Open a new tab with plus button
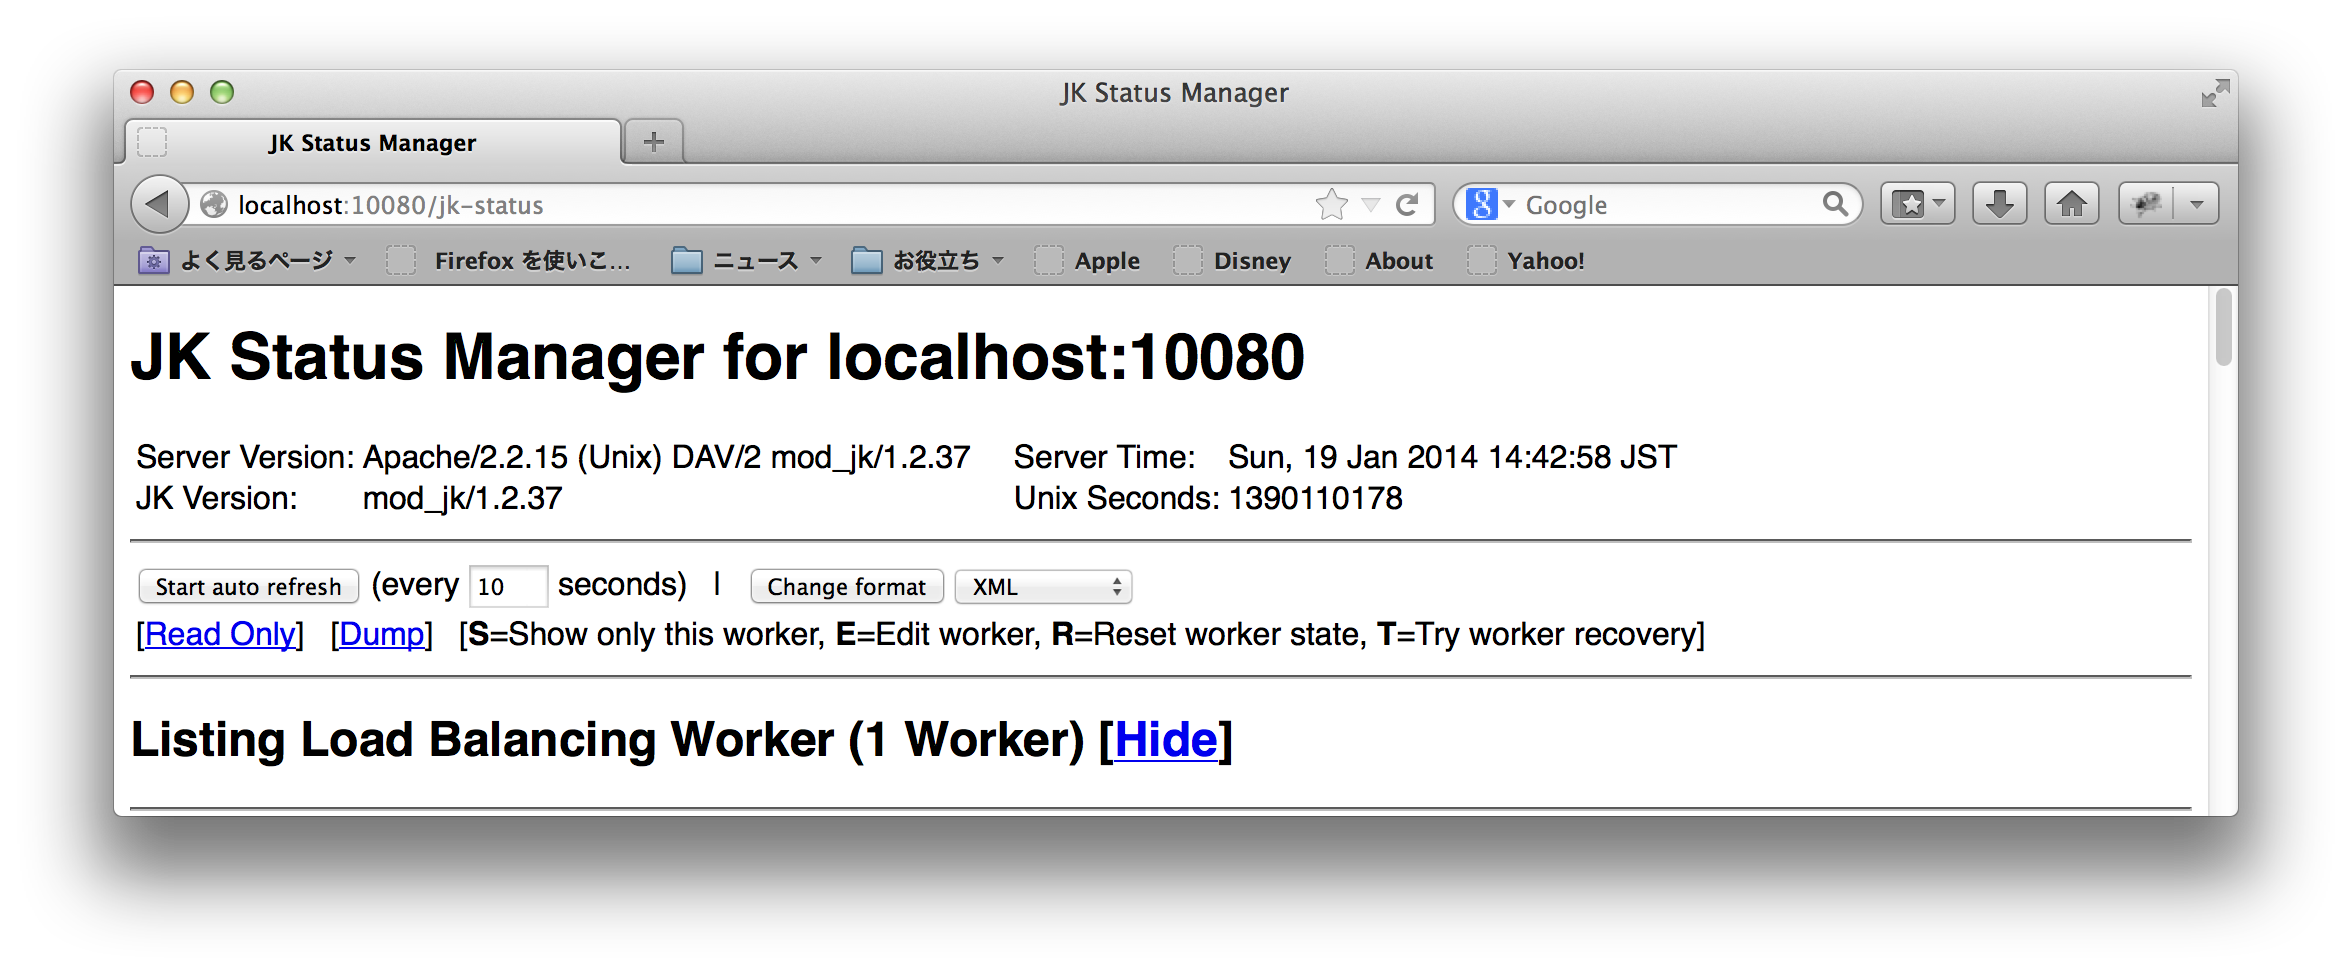The height and width of the screenshot is (974, 2352). [654, 142]
